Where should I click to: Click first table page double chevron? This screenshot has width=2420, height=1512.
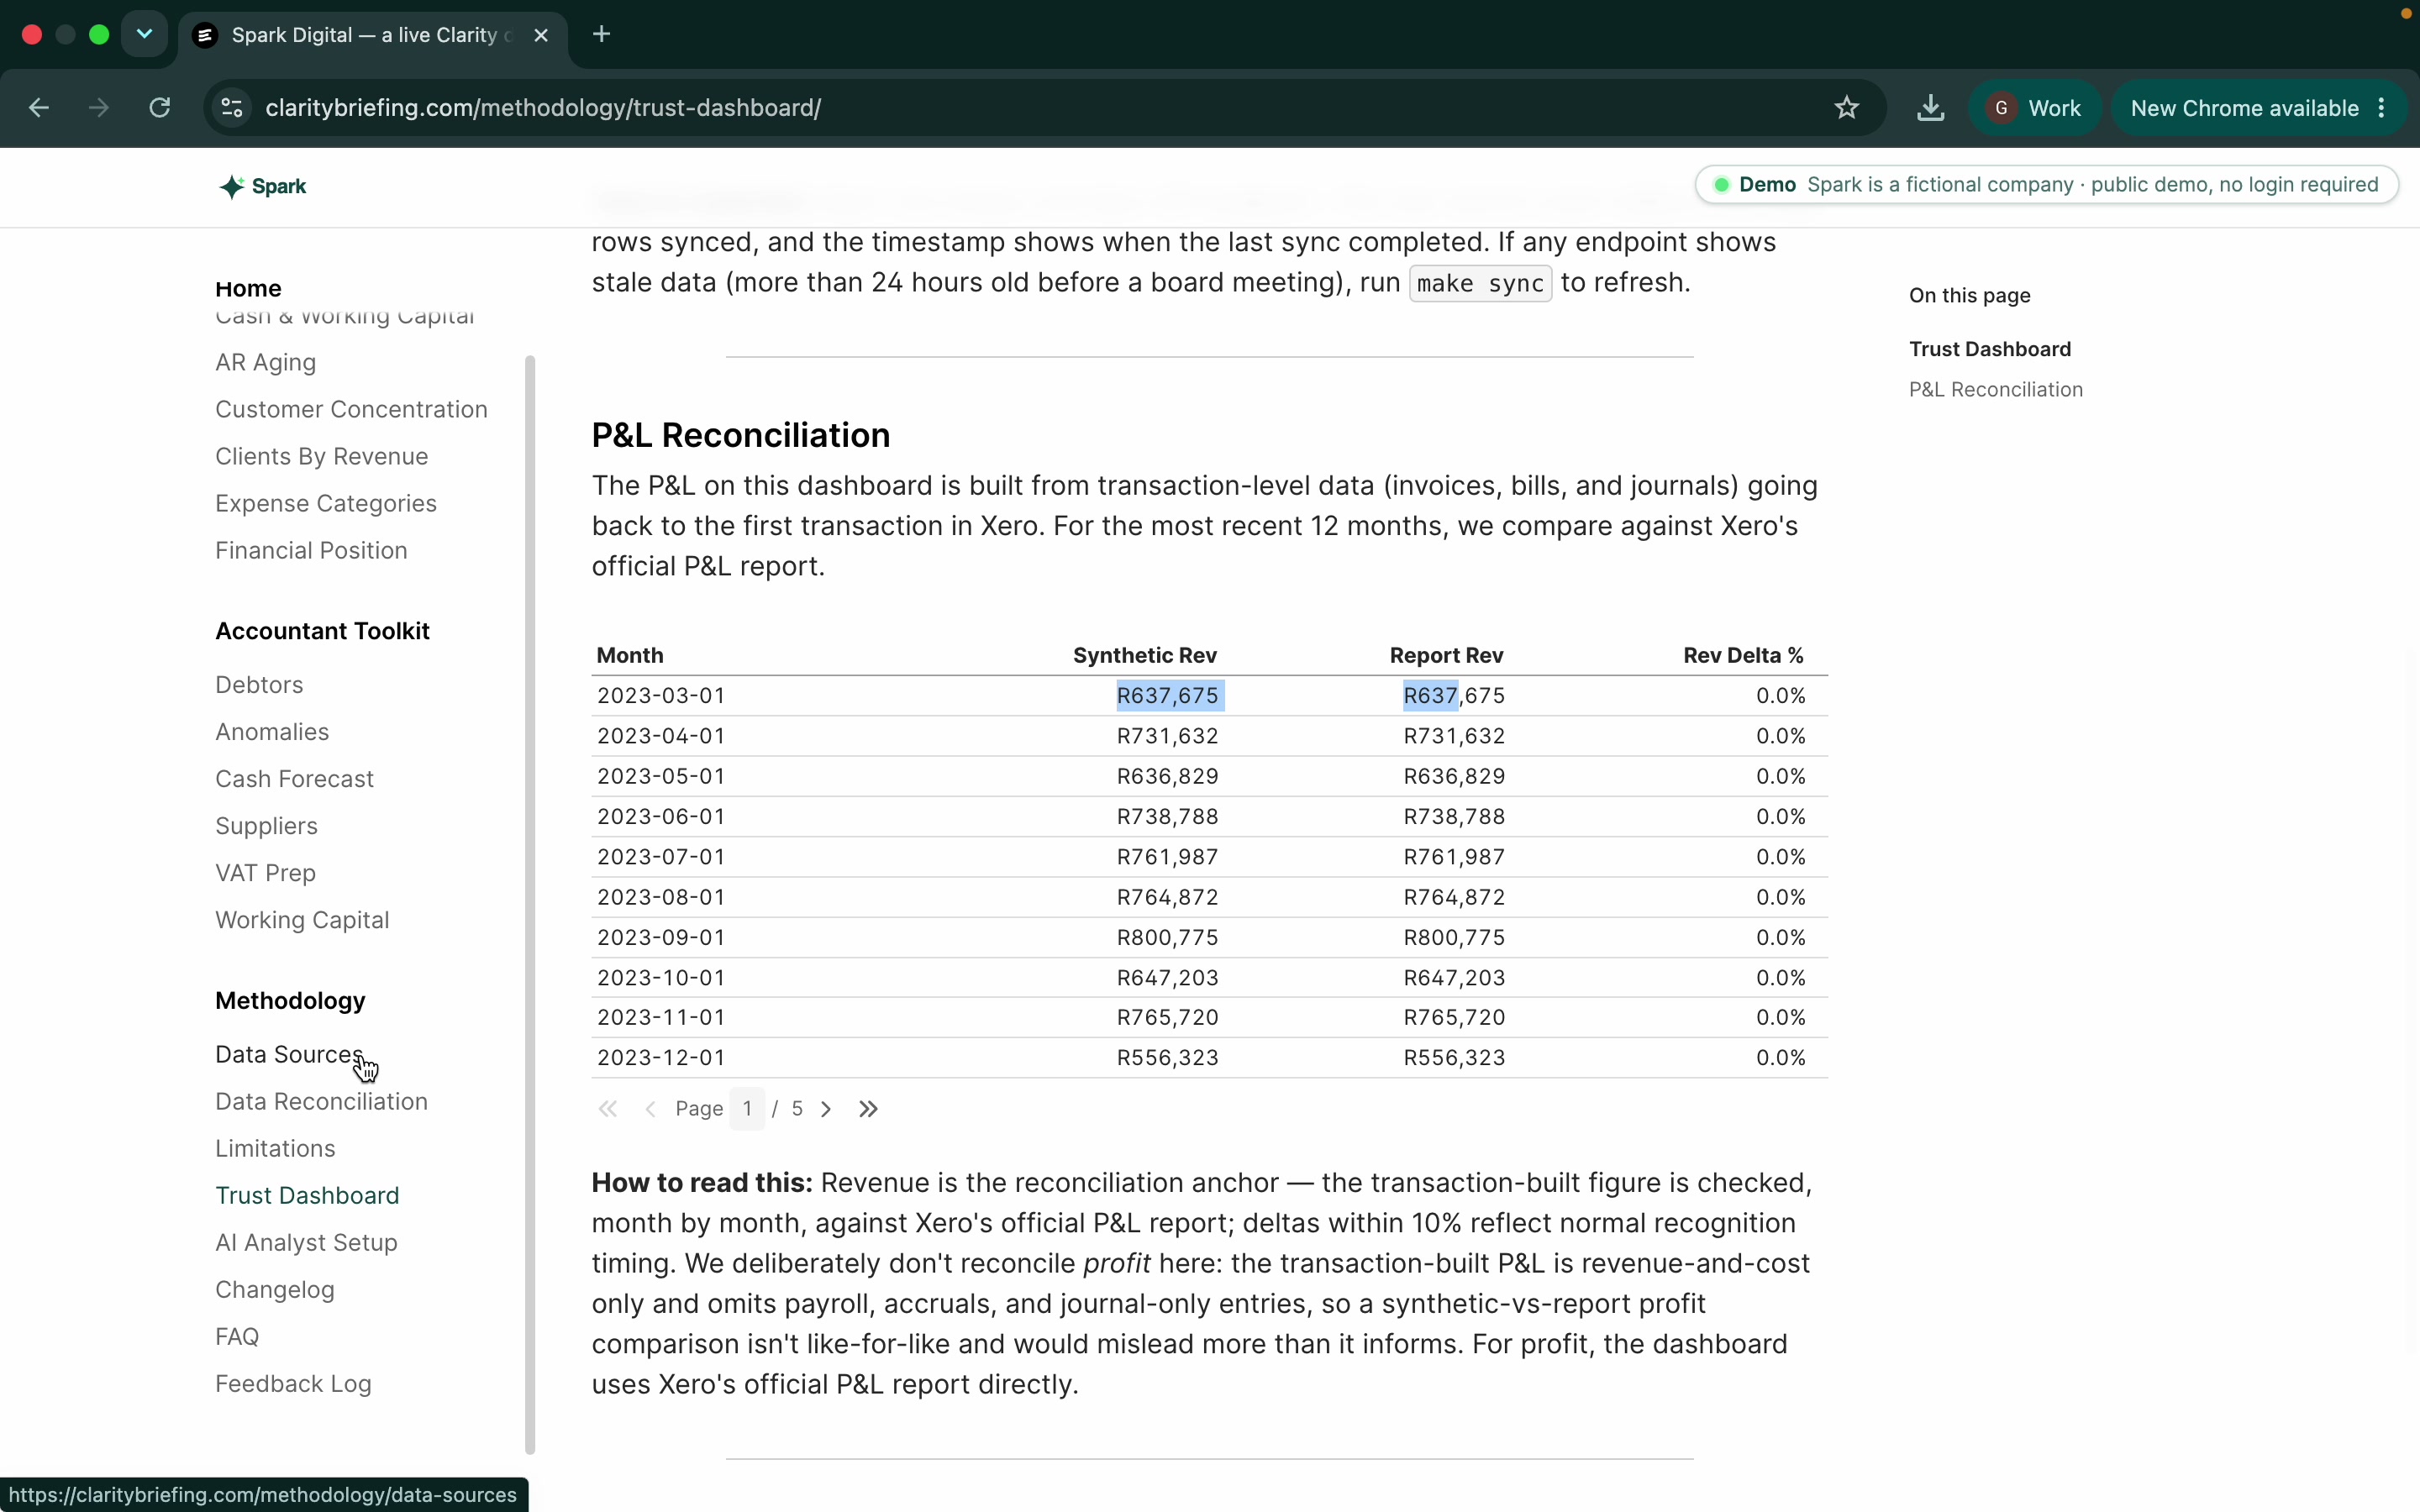tap(608, 1109)
